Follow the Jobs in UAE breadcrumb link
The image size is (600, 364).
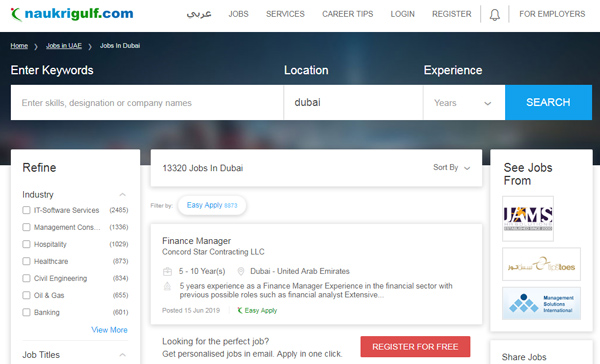coord(64,46)
